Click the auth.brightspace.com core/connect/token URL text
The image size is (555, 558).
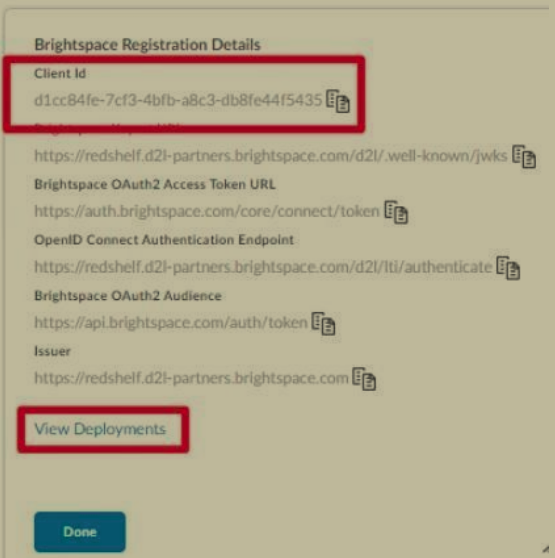click(x=207, y=211)
